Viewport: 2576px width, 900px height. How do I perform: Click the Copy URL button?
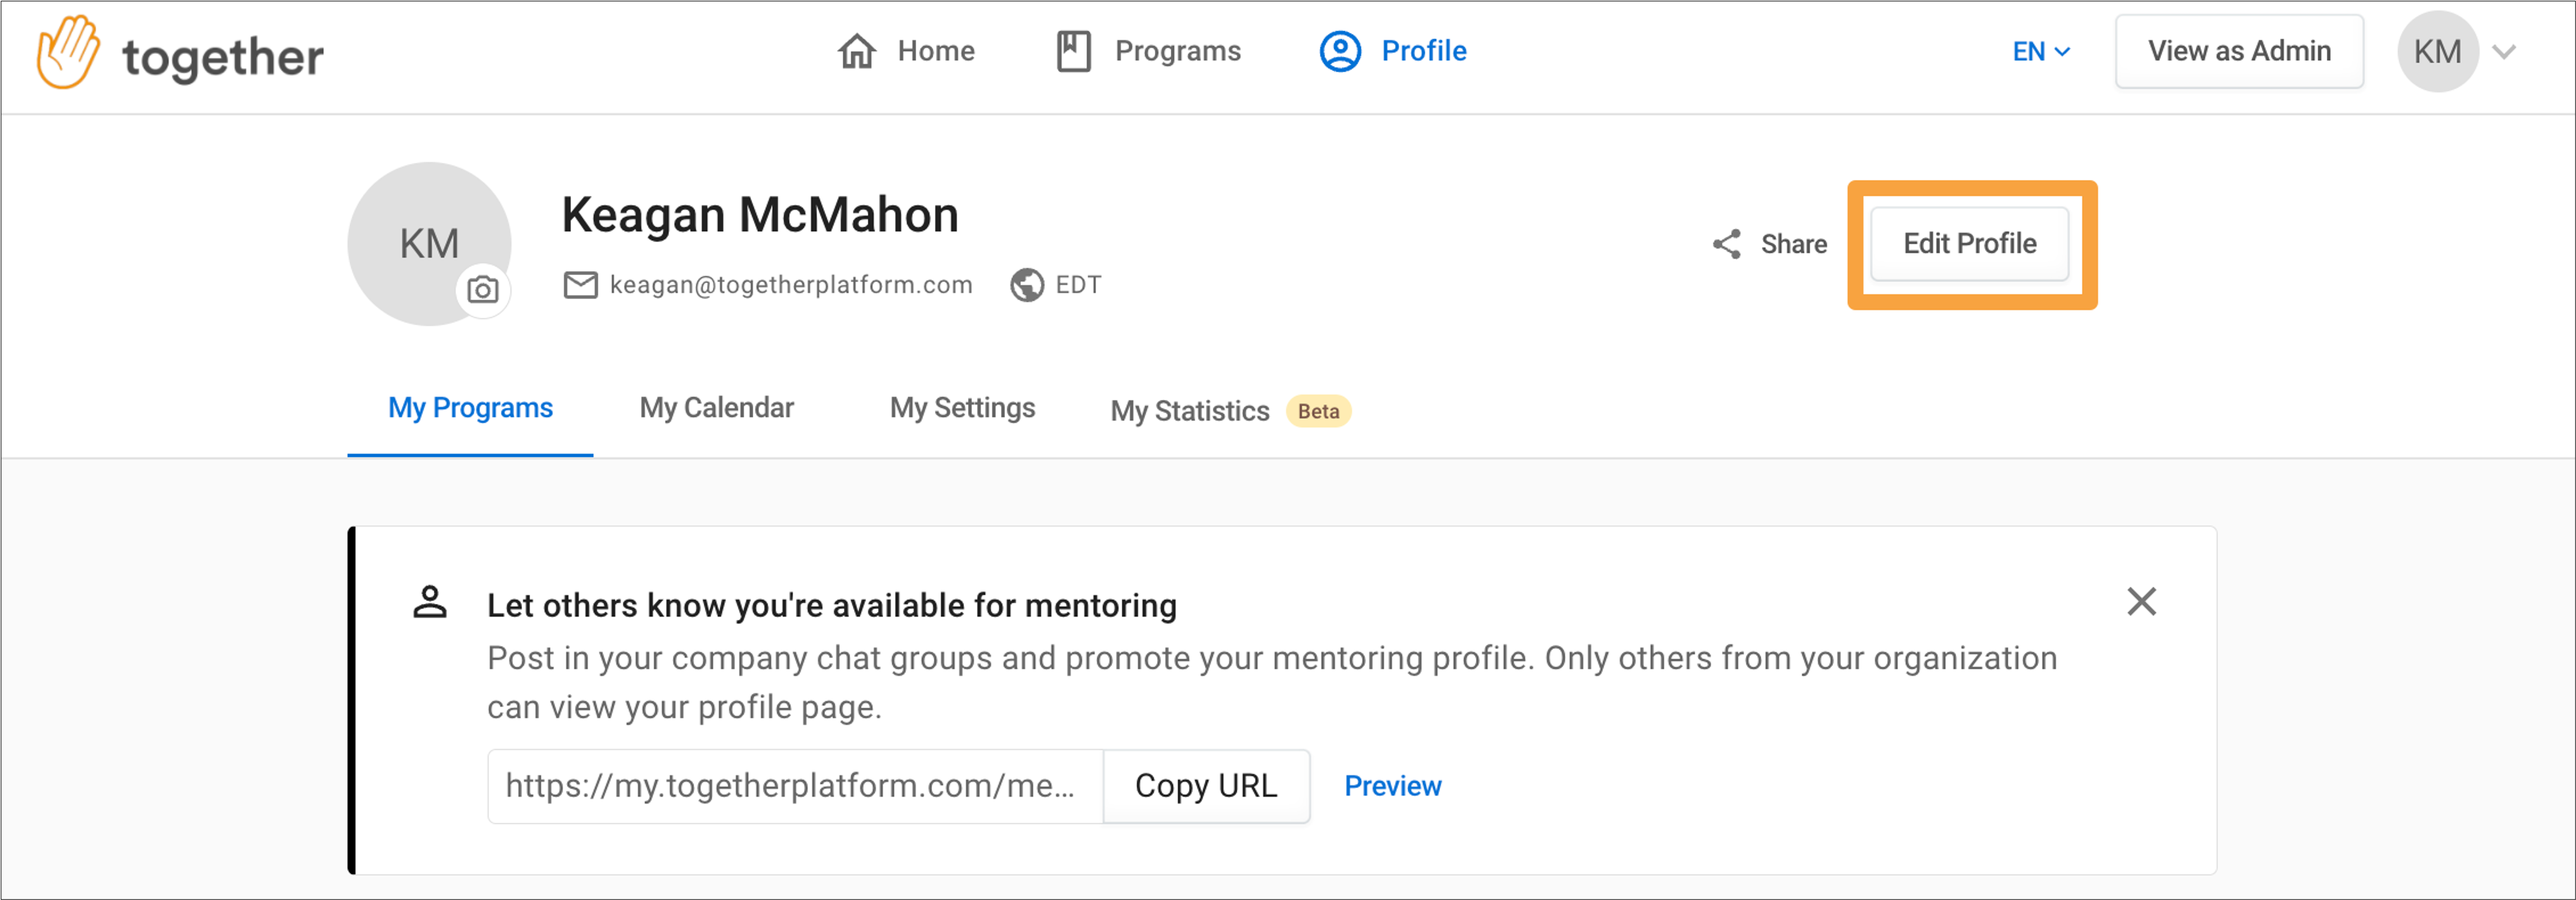tap(1206, 786)
